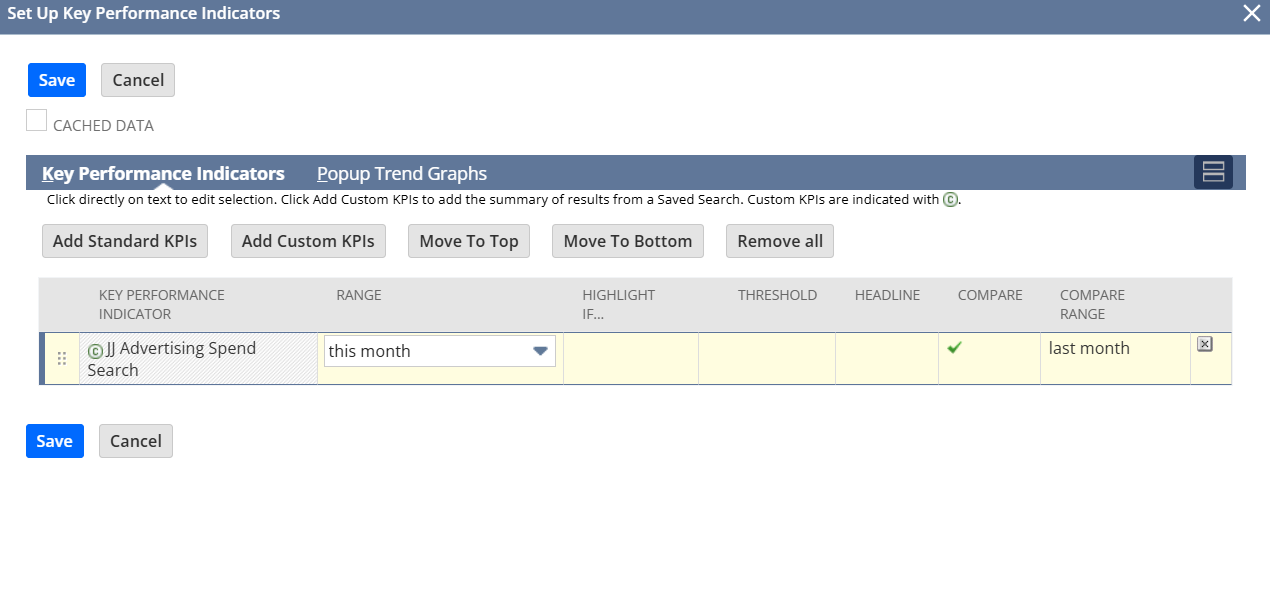The height and width of the screenshot is (607, 1270).
Task: Click the Highlight If cell in the row
Action: tap(630, 358)
